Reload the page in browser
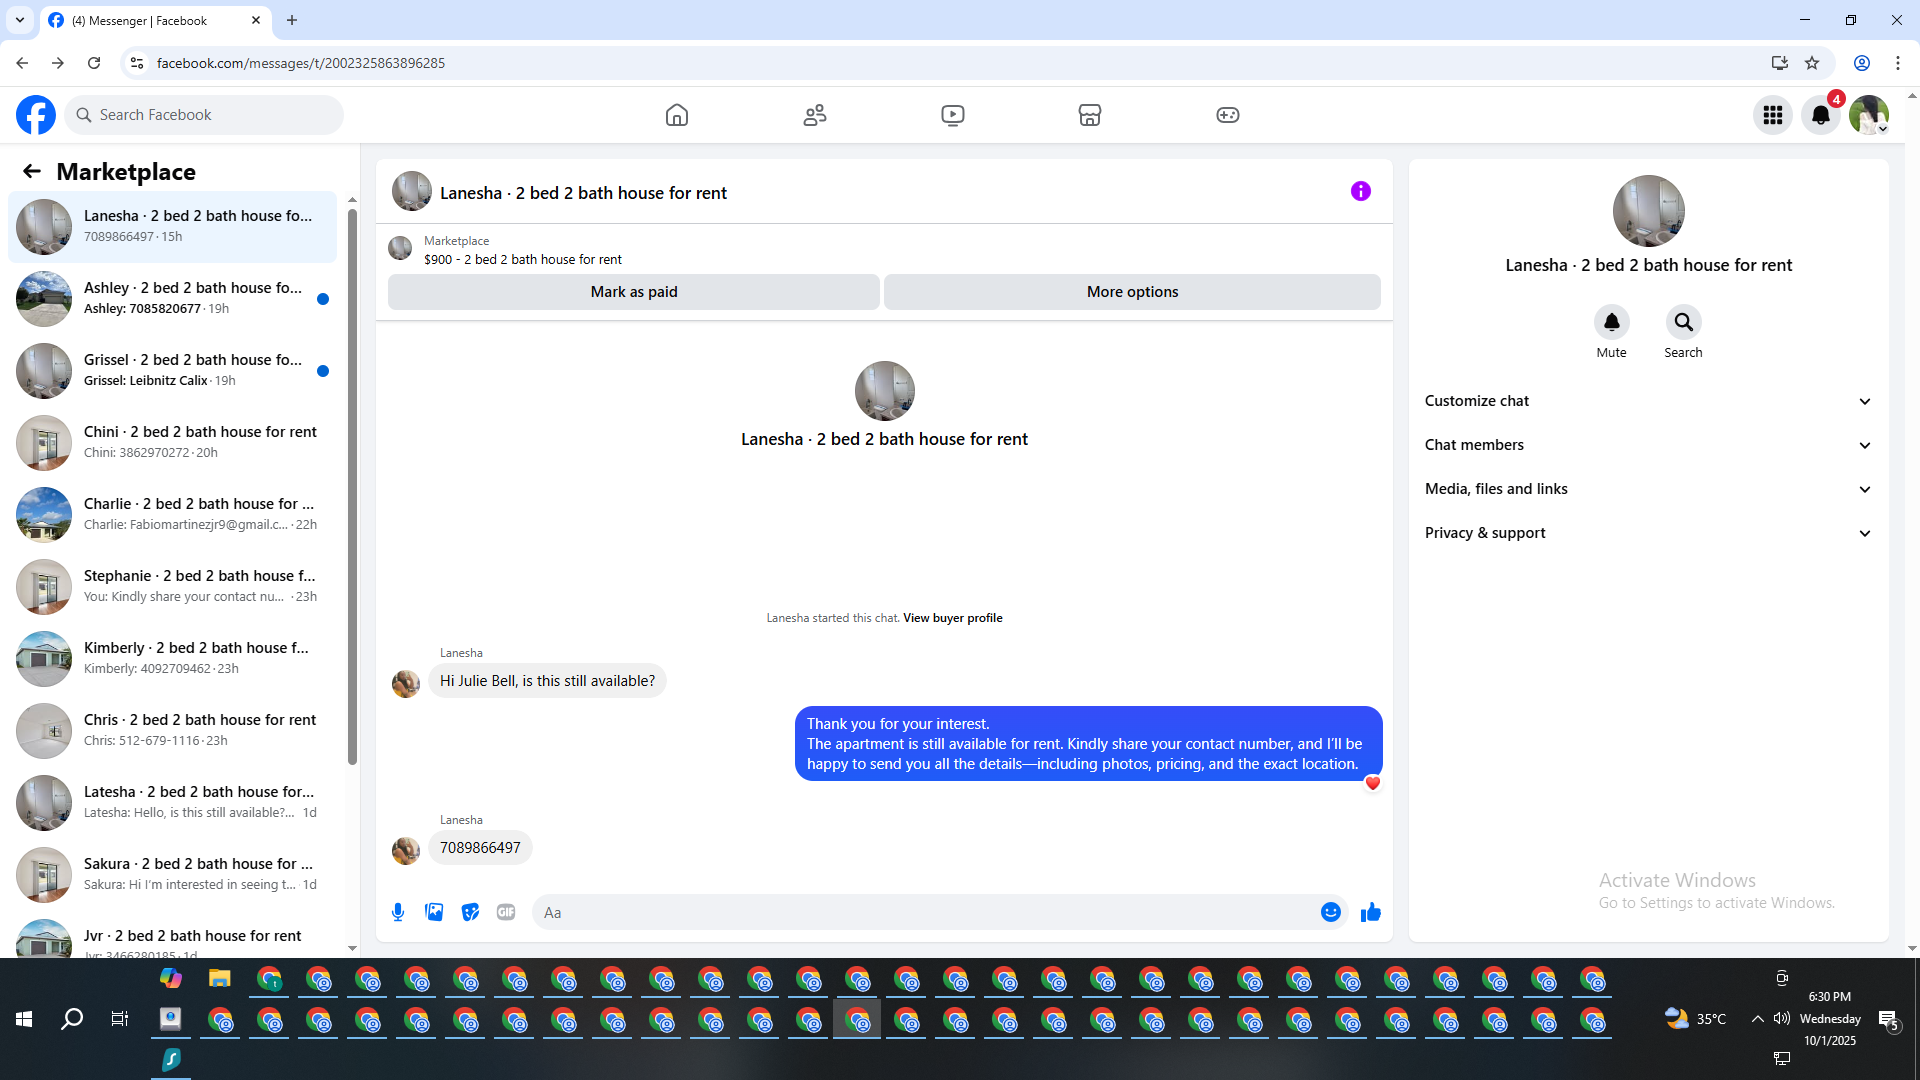Image resolution: width=1920 pixels, height=1080 pixels. click(94, 63)
